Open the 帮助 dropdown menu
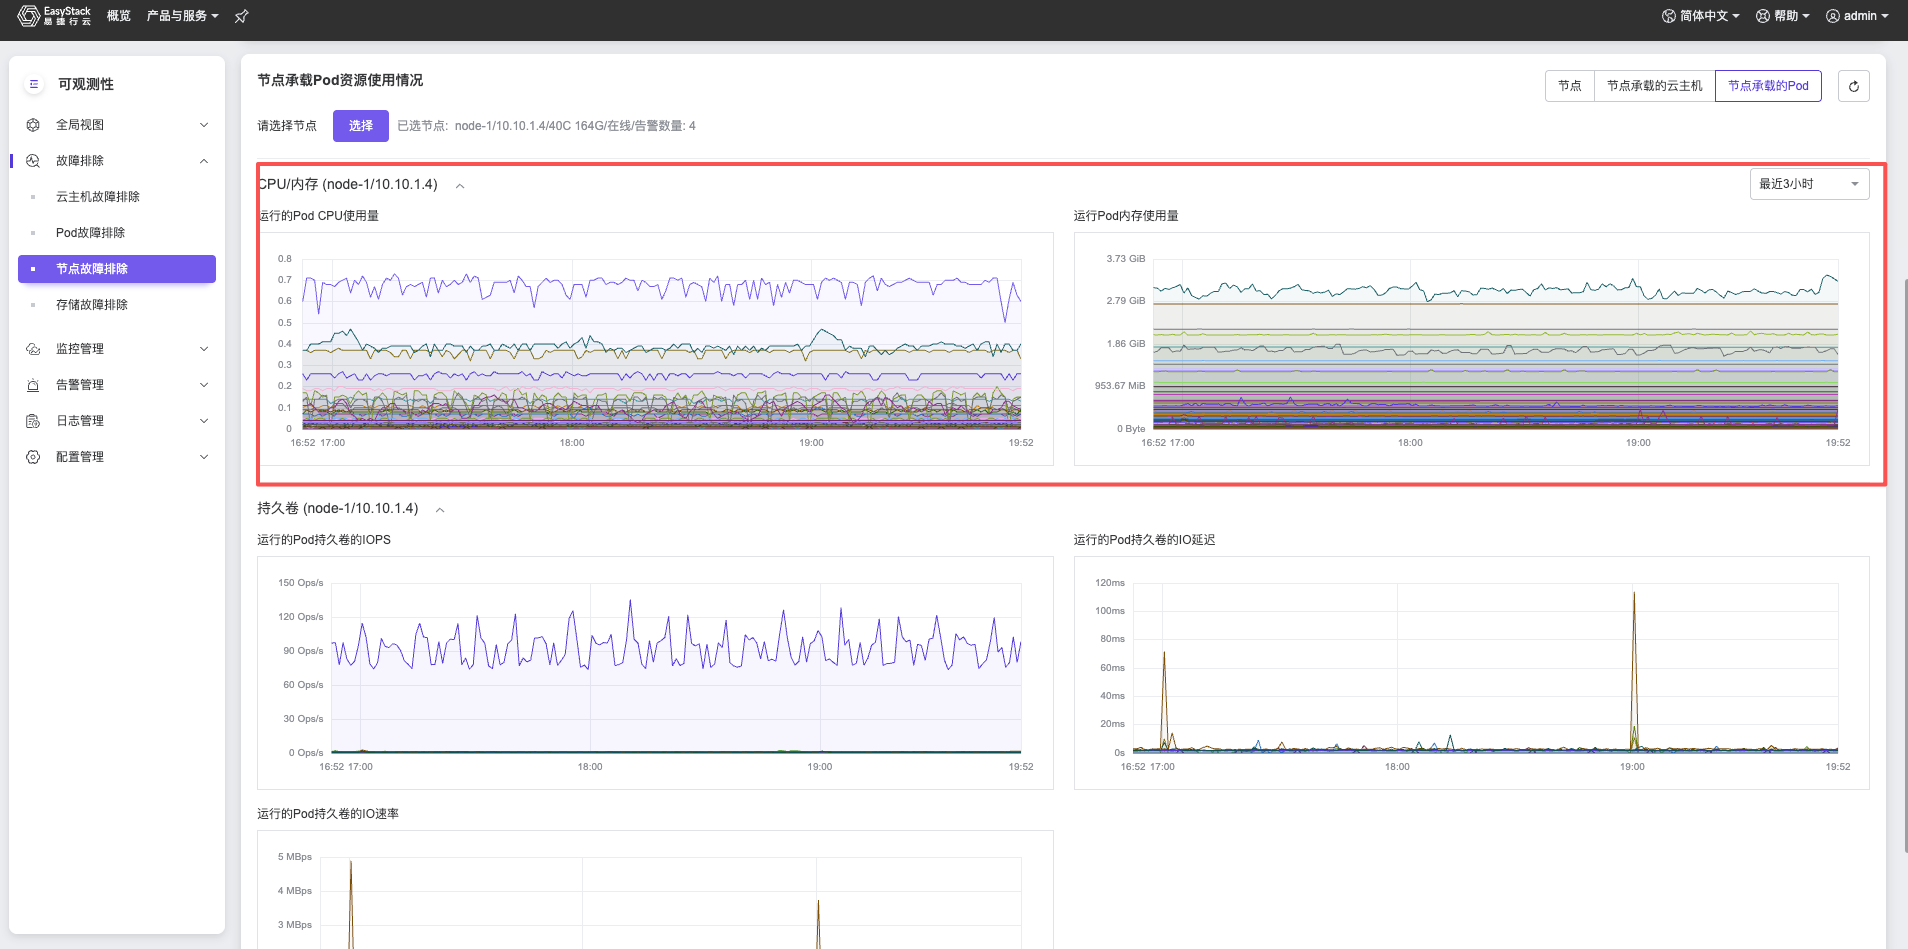Image resolution: width=1908 pixels, height=949 pixels. 1783,16
